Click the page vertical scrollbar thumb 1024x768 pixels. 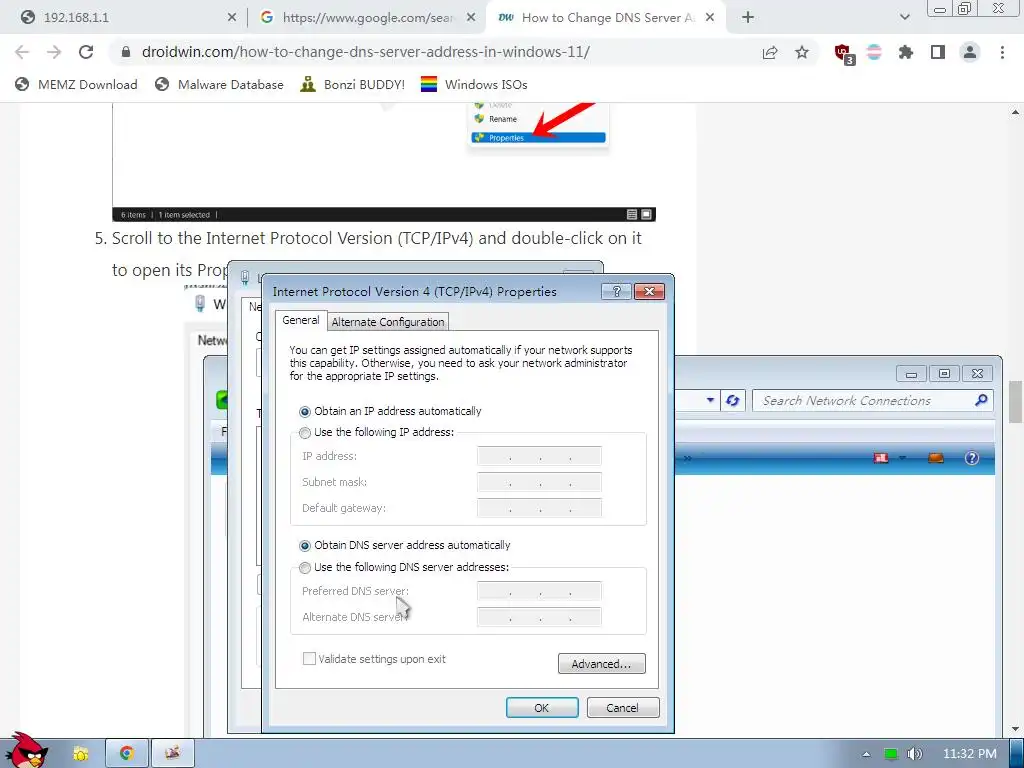click(x=1015, y=402)
